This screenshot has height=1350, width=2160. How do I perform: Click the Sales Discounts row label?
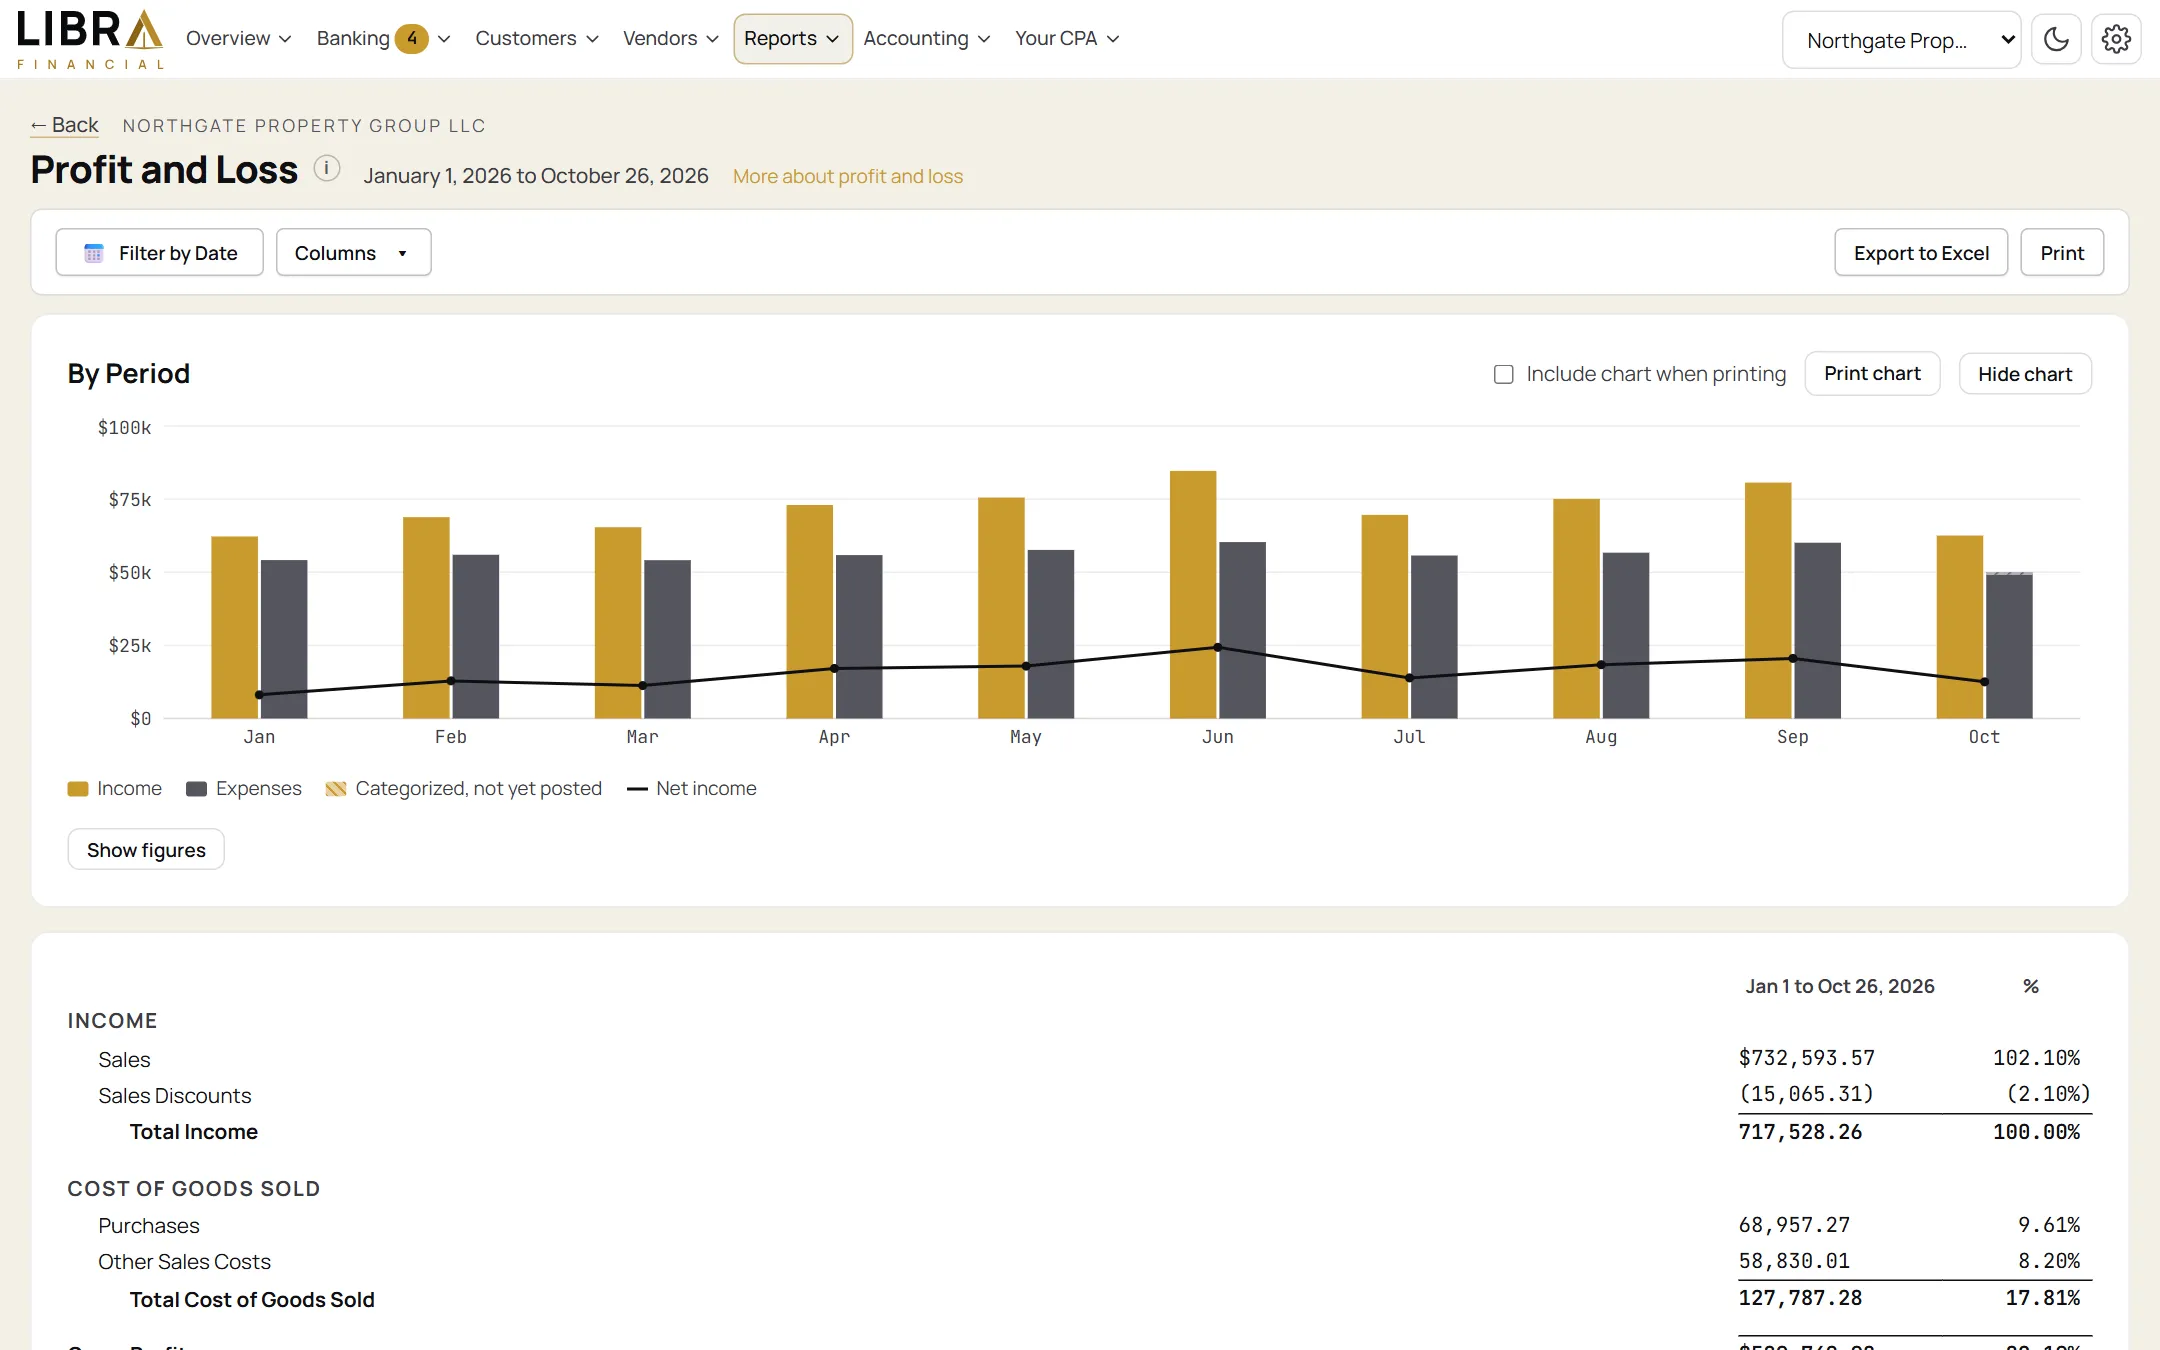click(174, 1096)
